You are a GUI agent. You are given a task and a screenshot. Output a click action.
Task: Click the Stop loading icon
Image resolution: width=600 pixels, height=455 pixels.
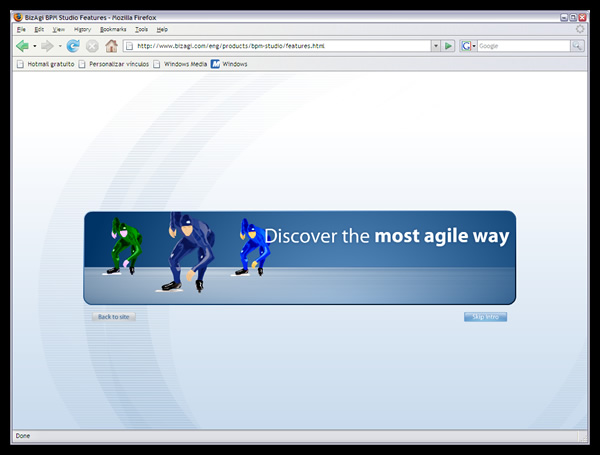92,46
